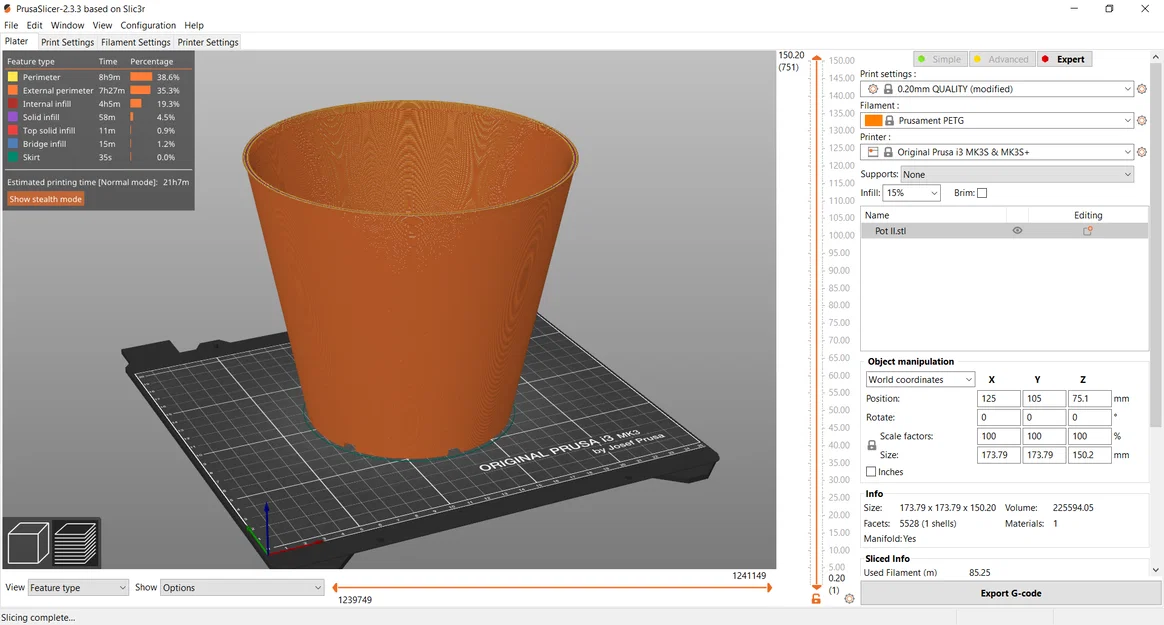Select the Advanced mode button
This screenshot has width=1164, height=625.
[x=1001, y=59]
